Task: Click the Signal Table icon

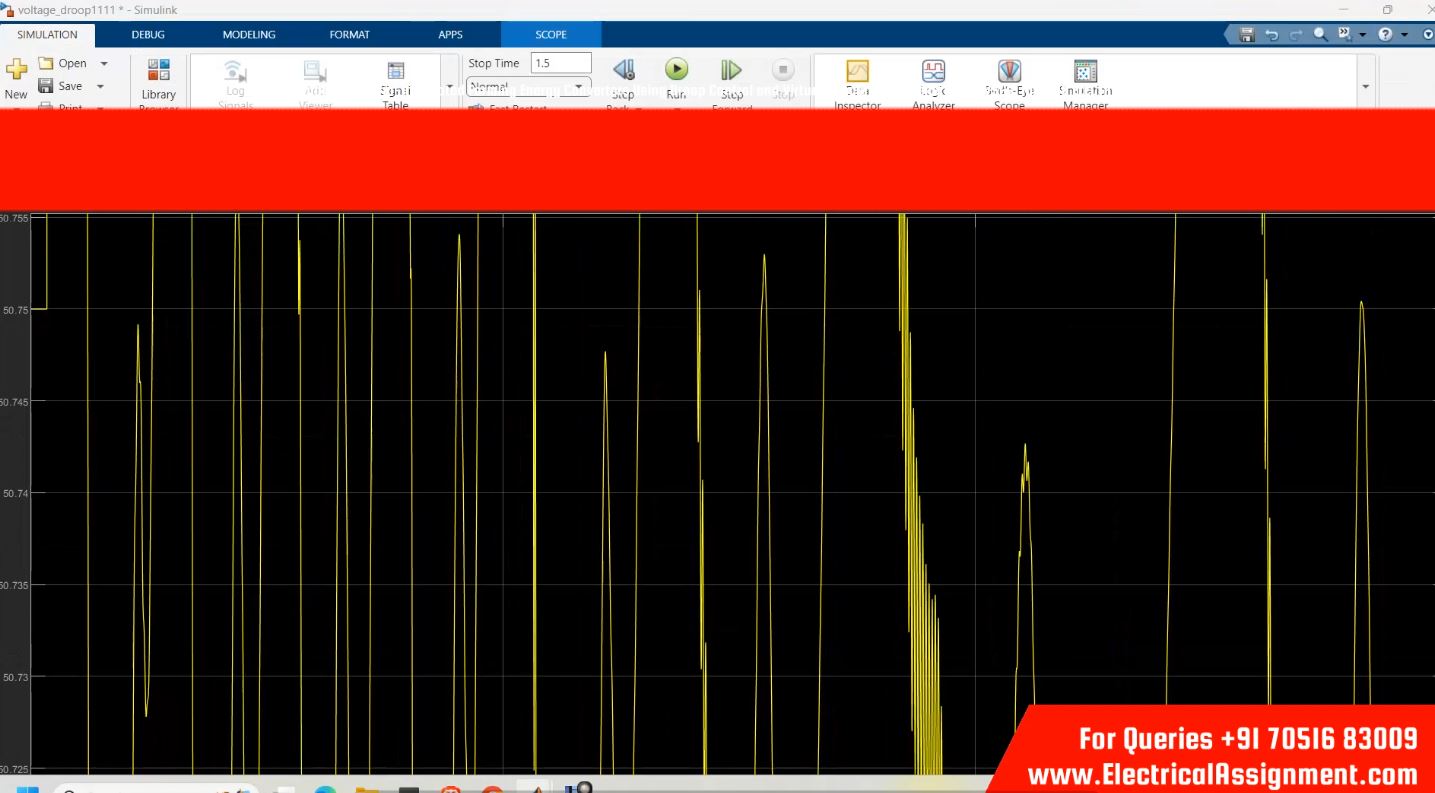Action: (395, 72)
